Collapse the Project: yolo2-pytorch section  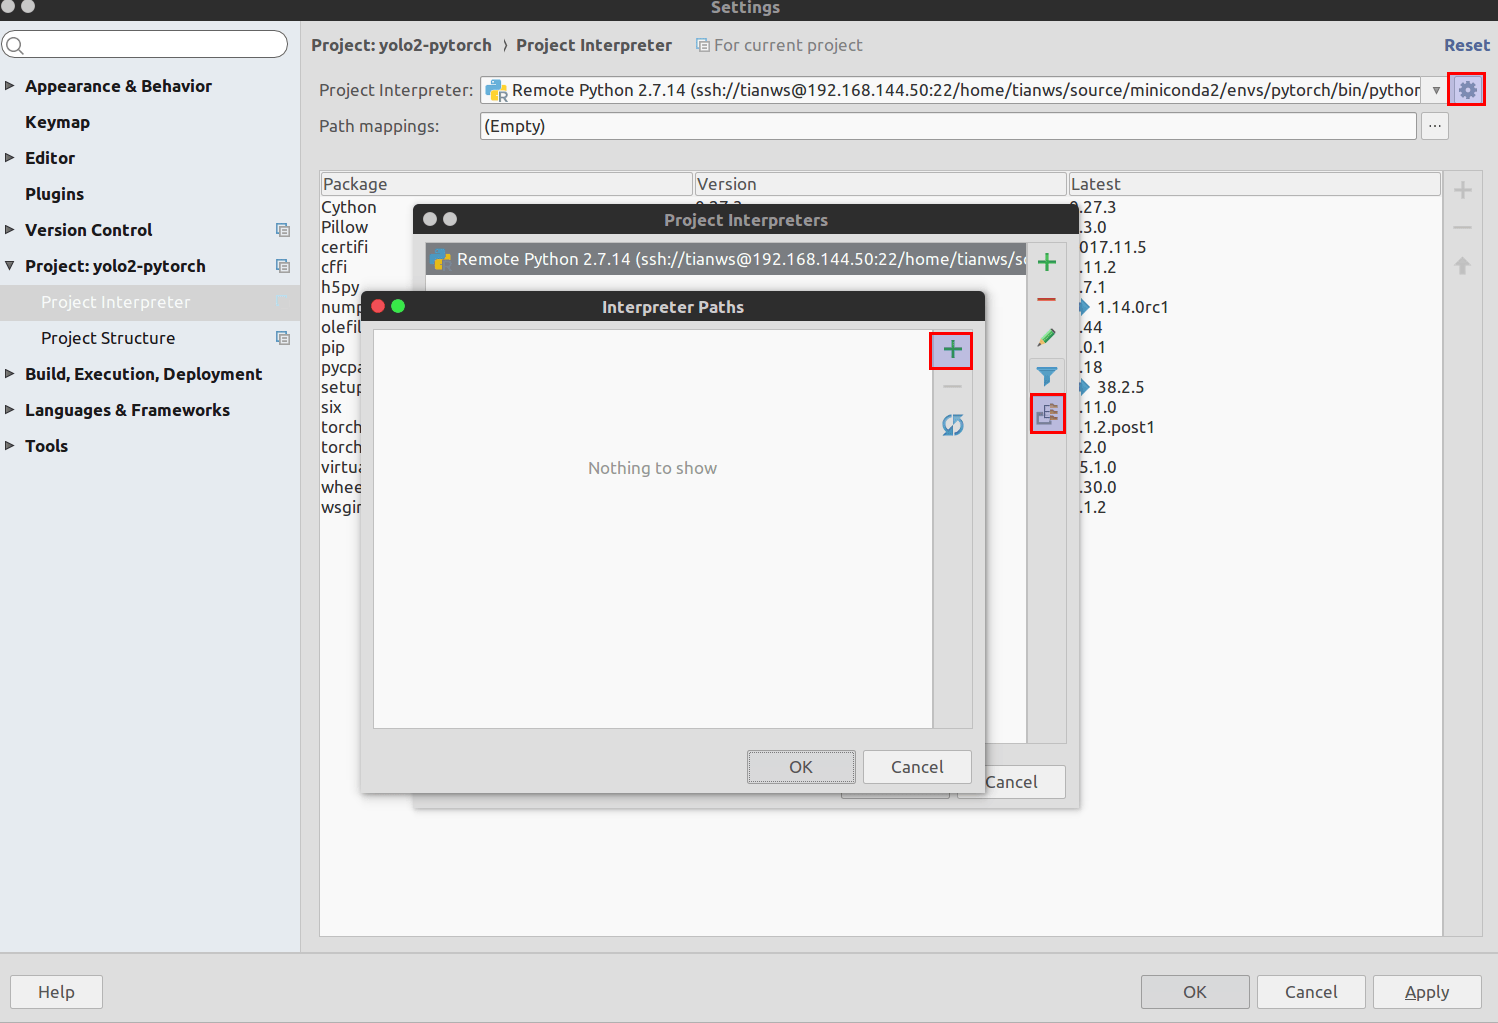point(10,266)
